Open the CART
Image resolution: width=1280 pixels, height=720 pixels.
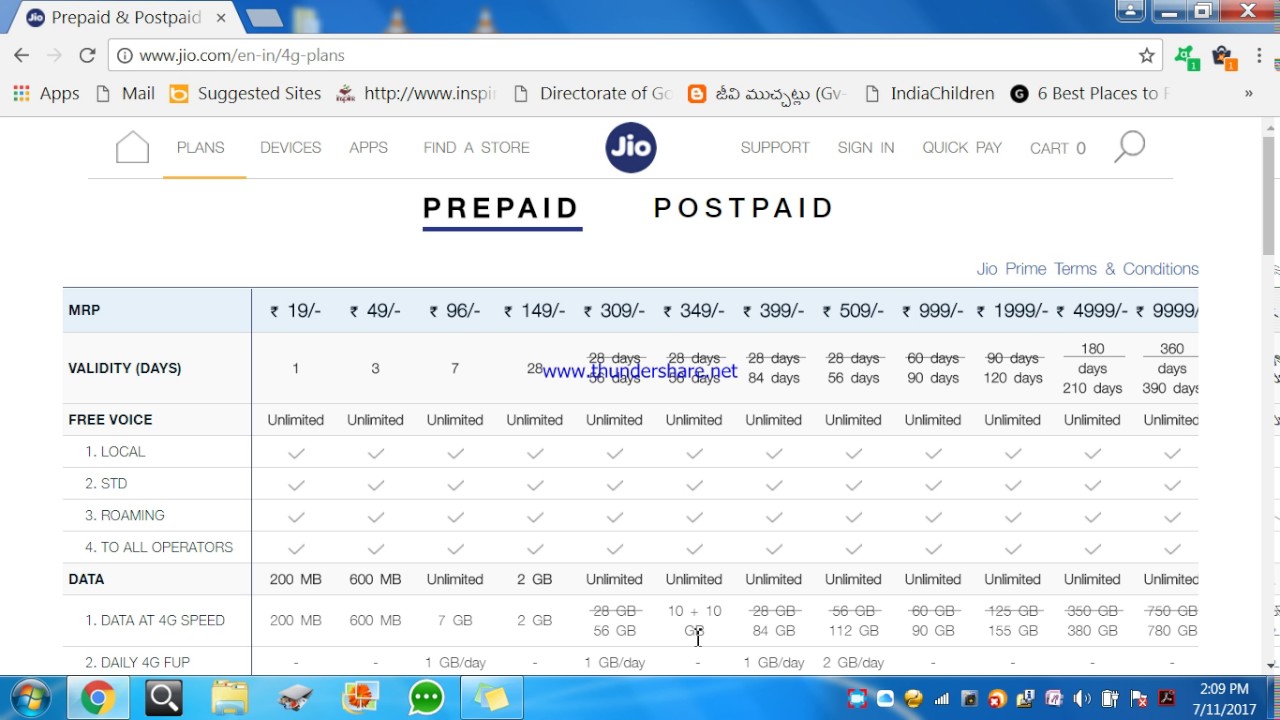(x=1058, y=148)
